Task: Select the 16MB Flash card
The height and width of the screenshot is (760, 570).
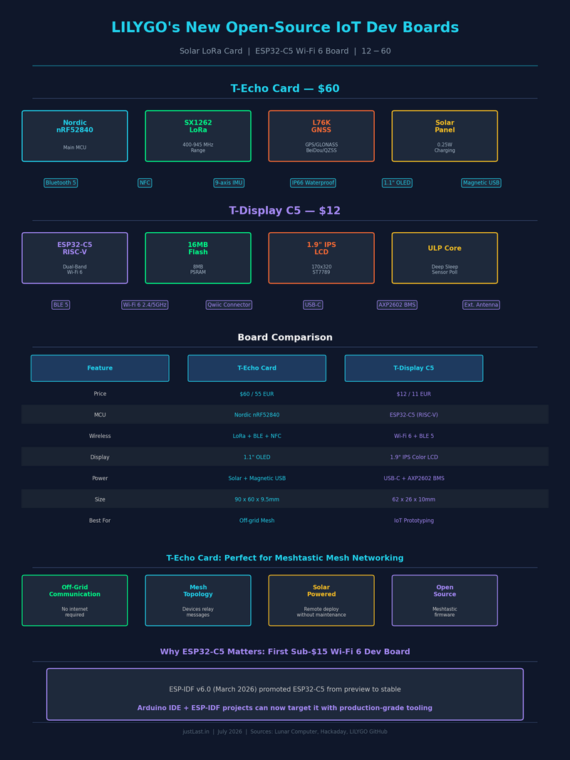Action: (198, 258)
